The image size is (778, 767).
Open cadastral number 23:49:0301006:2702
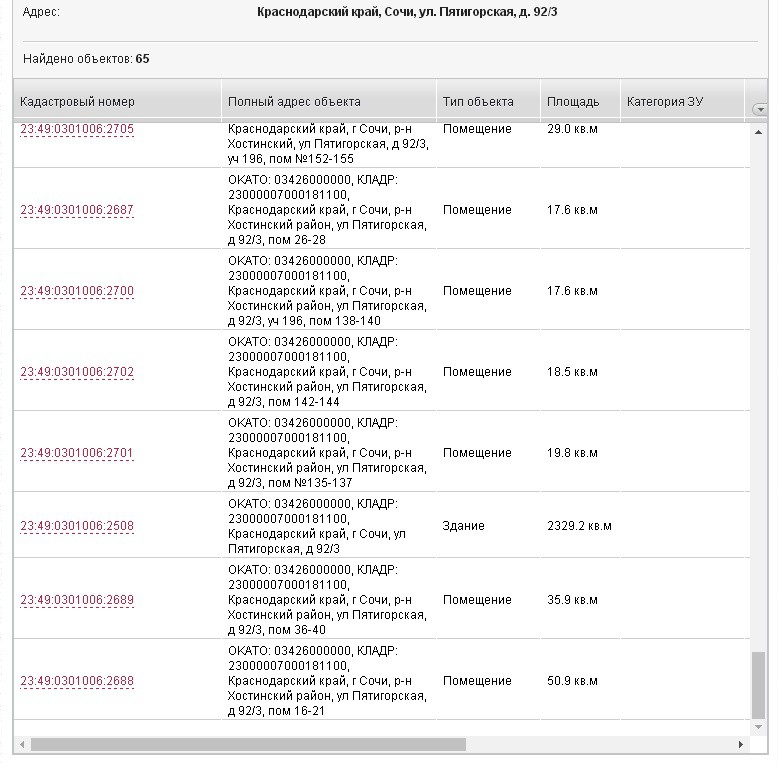77,372
